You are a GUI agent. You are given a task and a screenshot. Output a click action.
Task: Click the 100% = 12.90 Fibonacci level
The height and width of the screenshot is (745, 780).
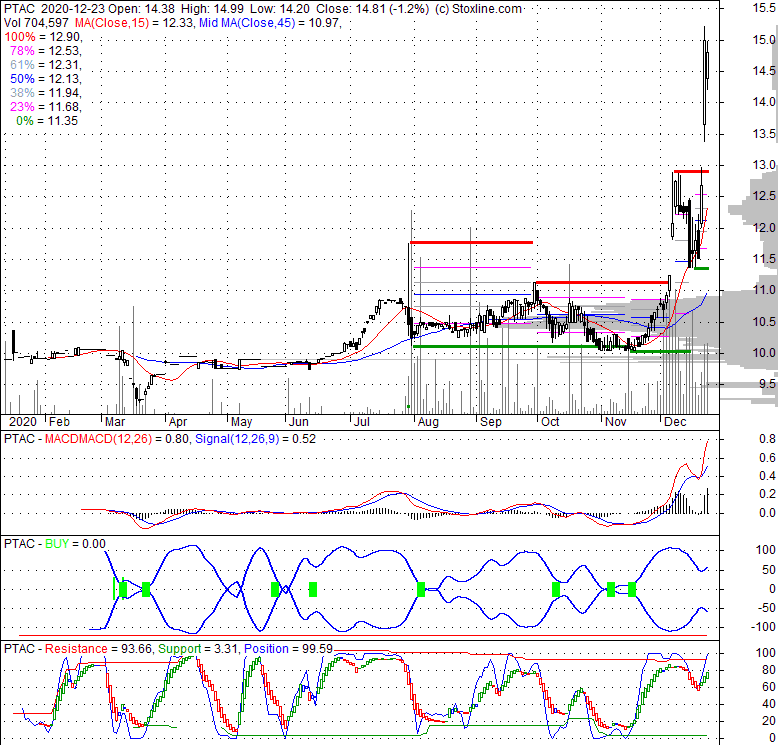(x=43, y=37)
